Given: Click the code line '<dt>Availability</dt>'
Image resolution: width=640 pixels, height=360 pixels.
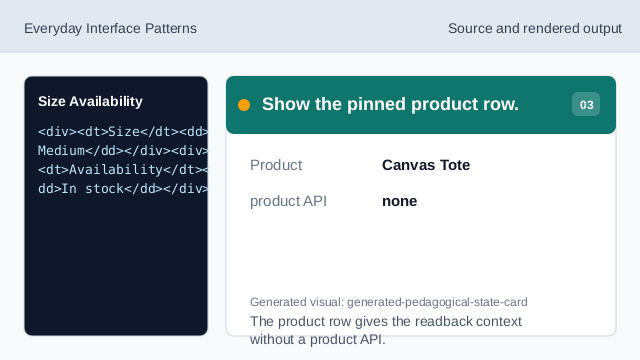Looking at the screenshot, I should point(123,169).
